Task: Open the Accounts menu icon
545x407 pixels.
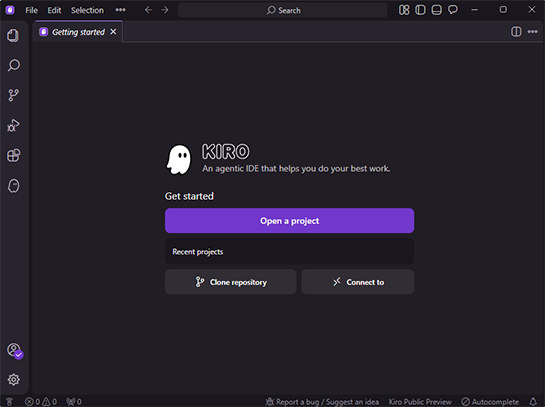Action: (x=14, y=350)
